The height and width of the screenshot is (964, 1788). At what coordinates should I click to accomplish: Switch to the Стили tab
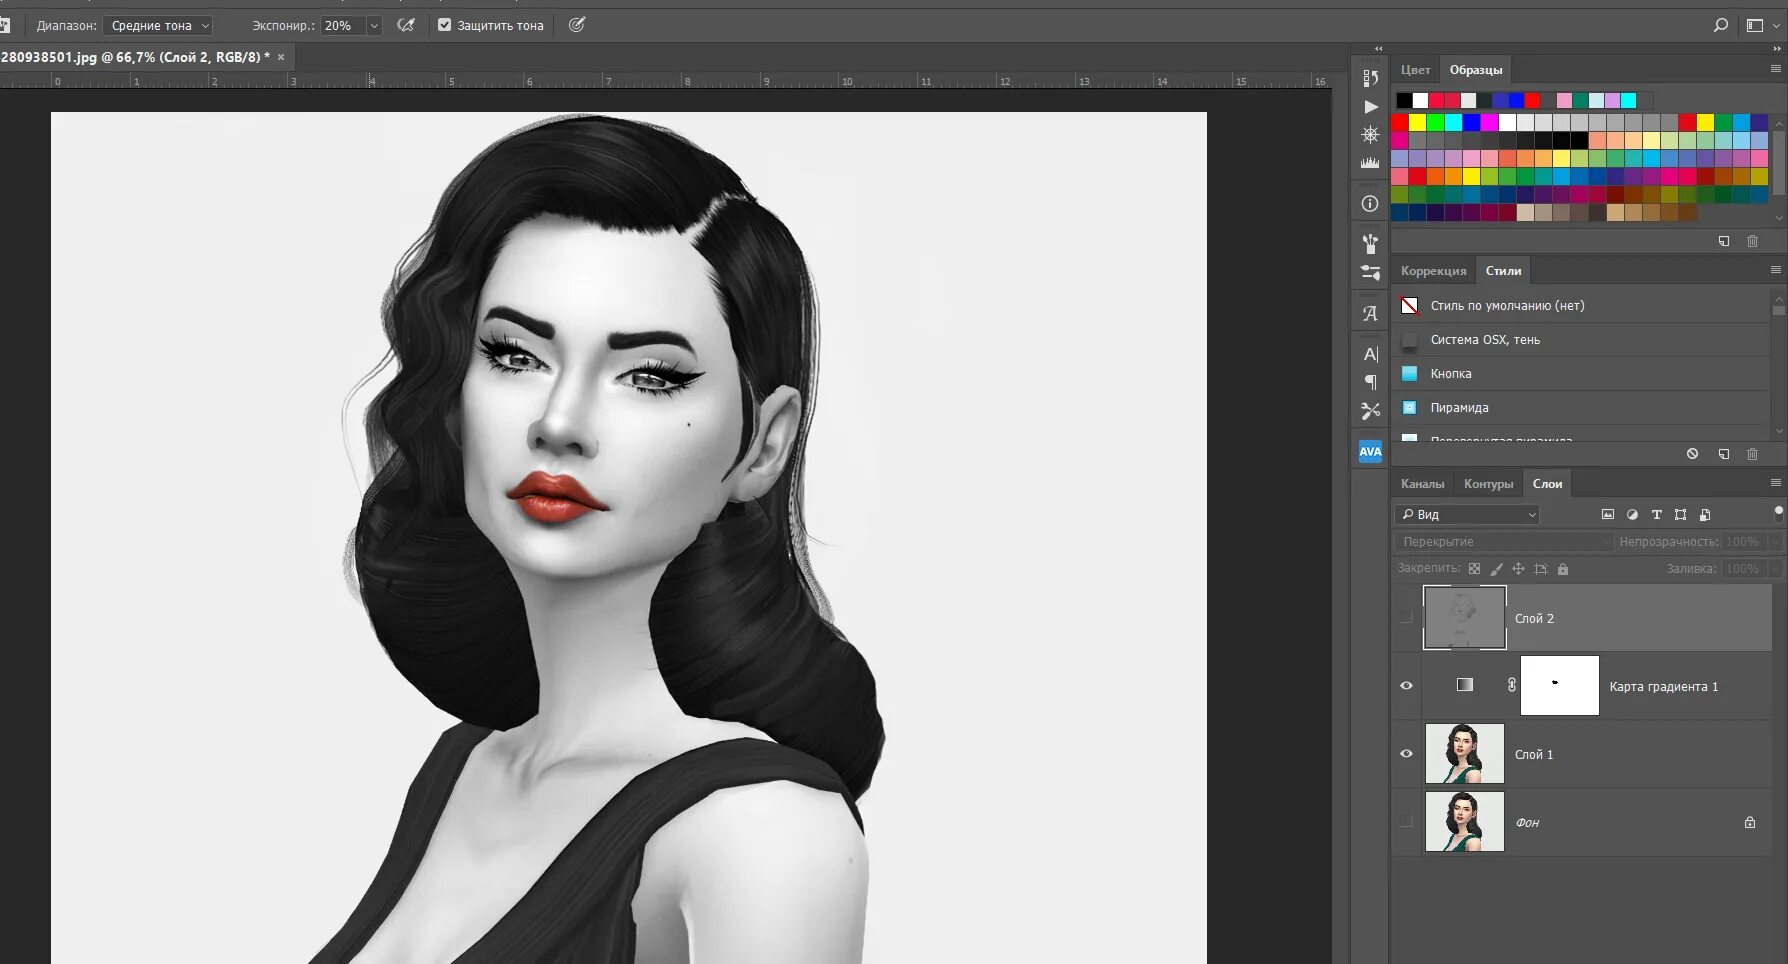[1503, 271]
